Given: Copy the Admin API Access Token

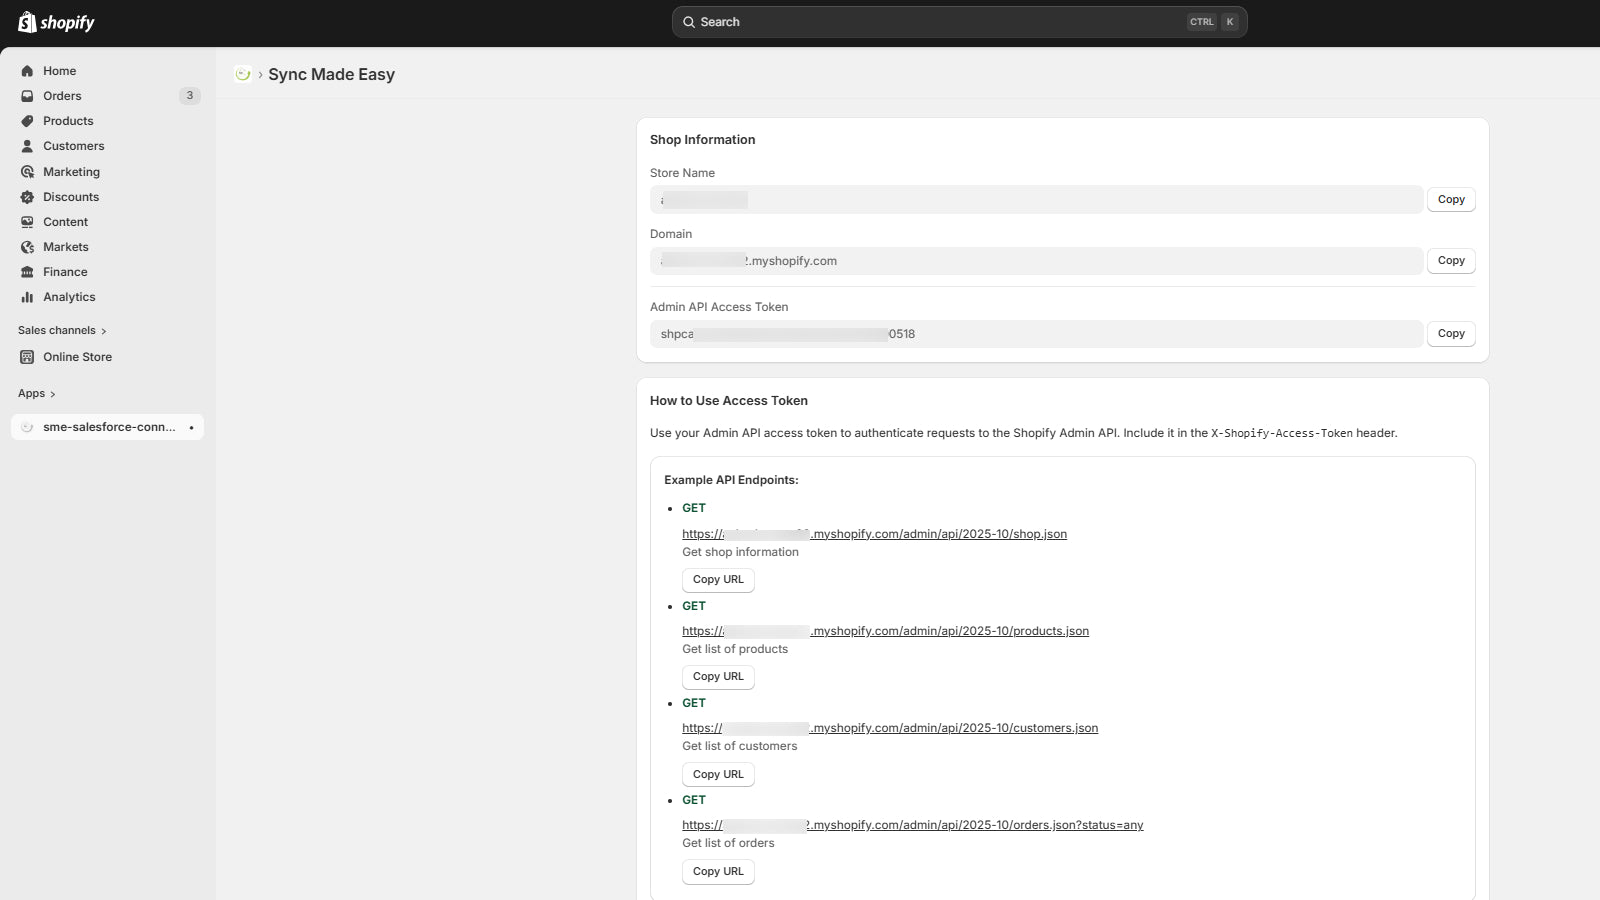Looking at the screenshot, I should [x=1451, y=333].
